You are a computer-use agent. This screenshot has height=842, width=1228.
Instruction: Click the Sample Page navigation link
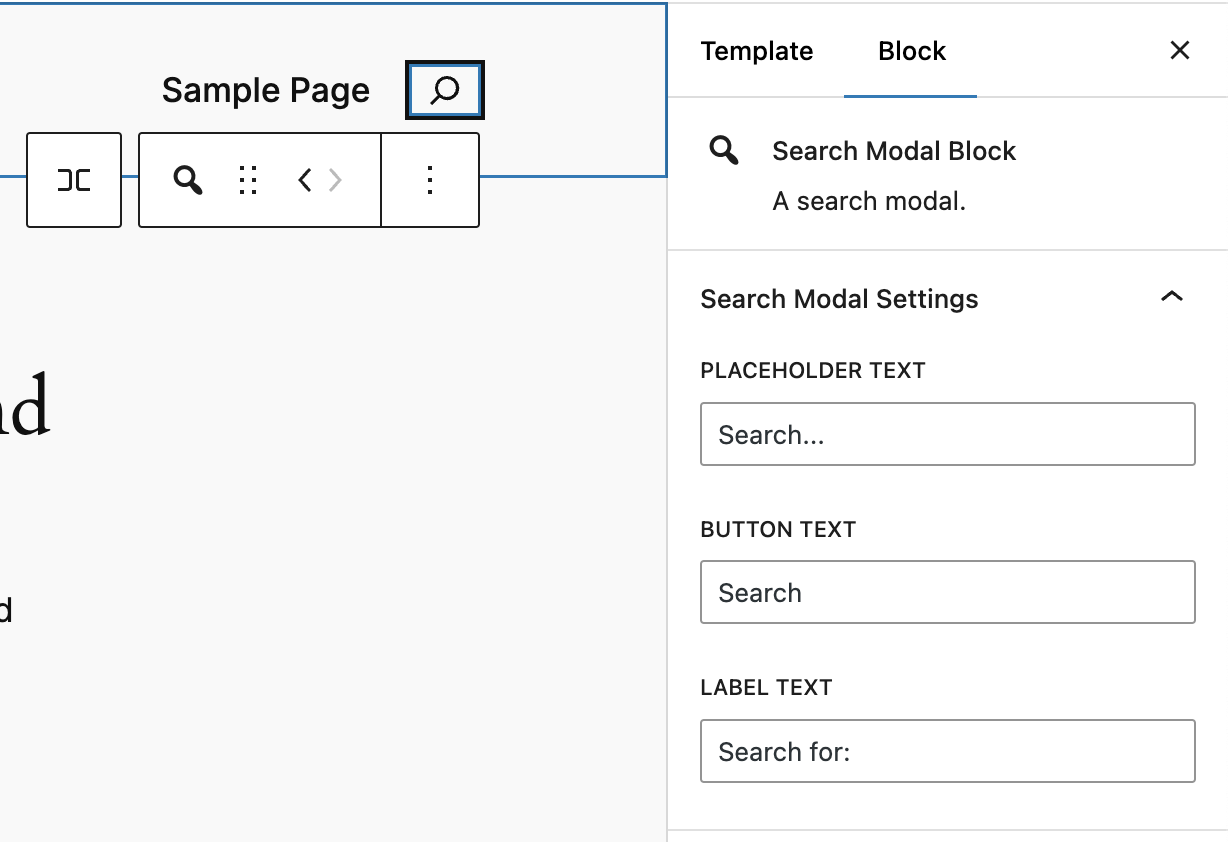point(266,91)
